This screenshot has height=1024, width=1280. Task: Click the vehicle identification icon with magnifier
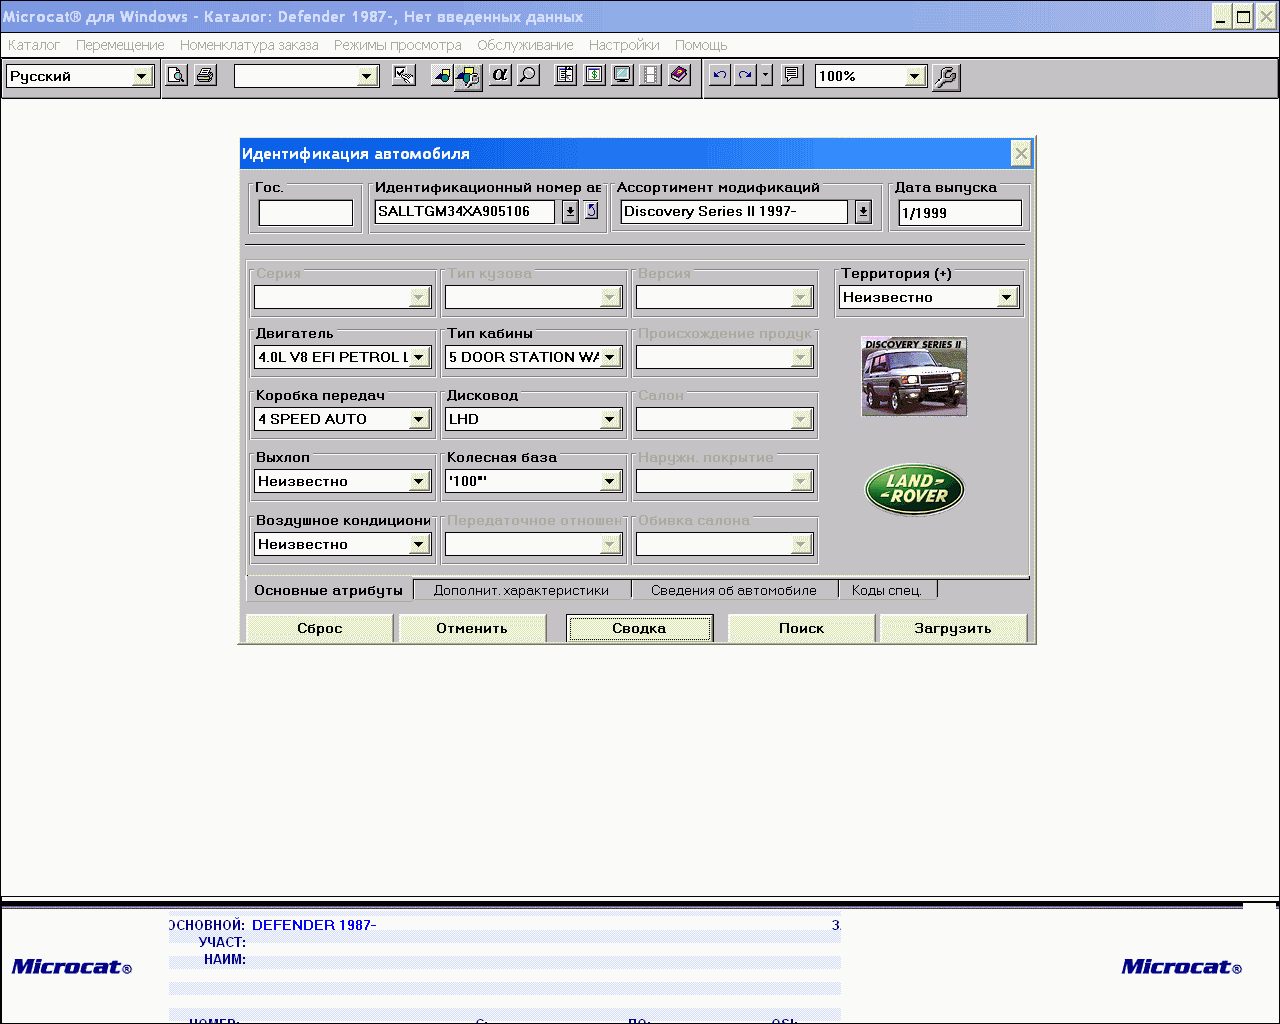pyautogui.click(x=468, y=77)
